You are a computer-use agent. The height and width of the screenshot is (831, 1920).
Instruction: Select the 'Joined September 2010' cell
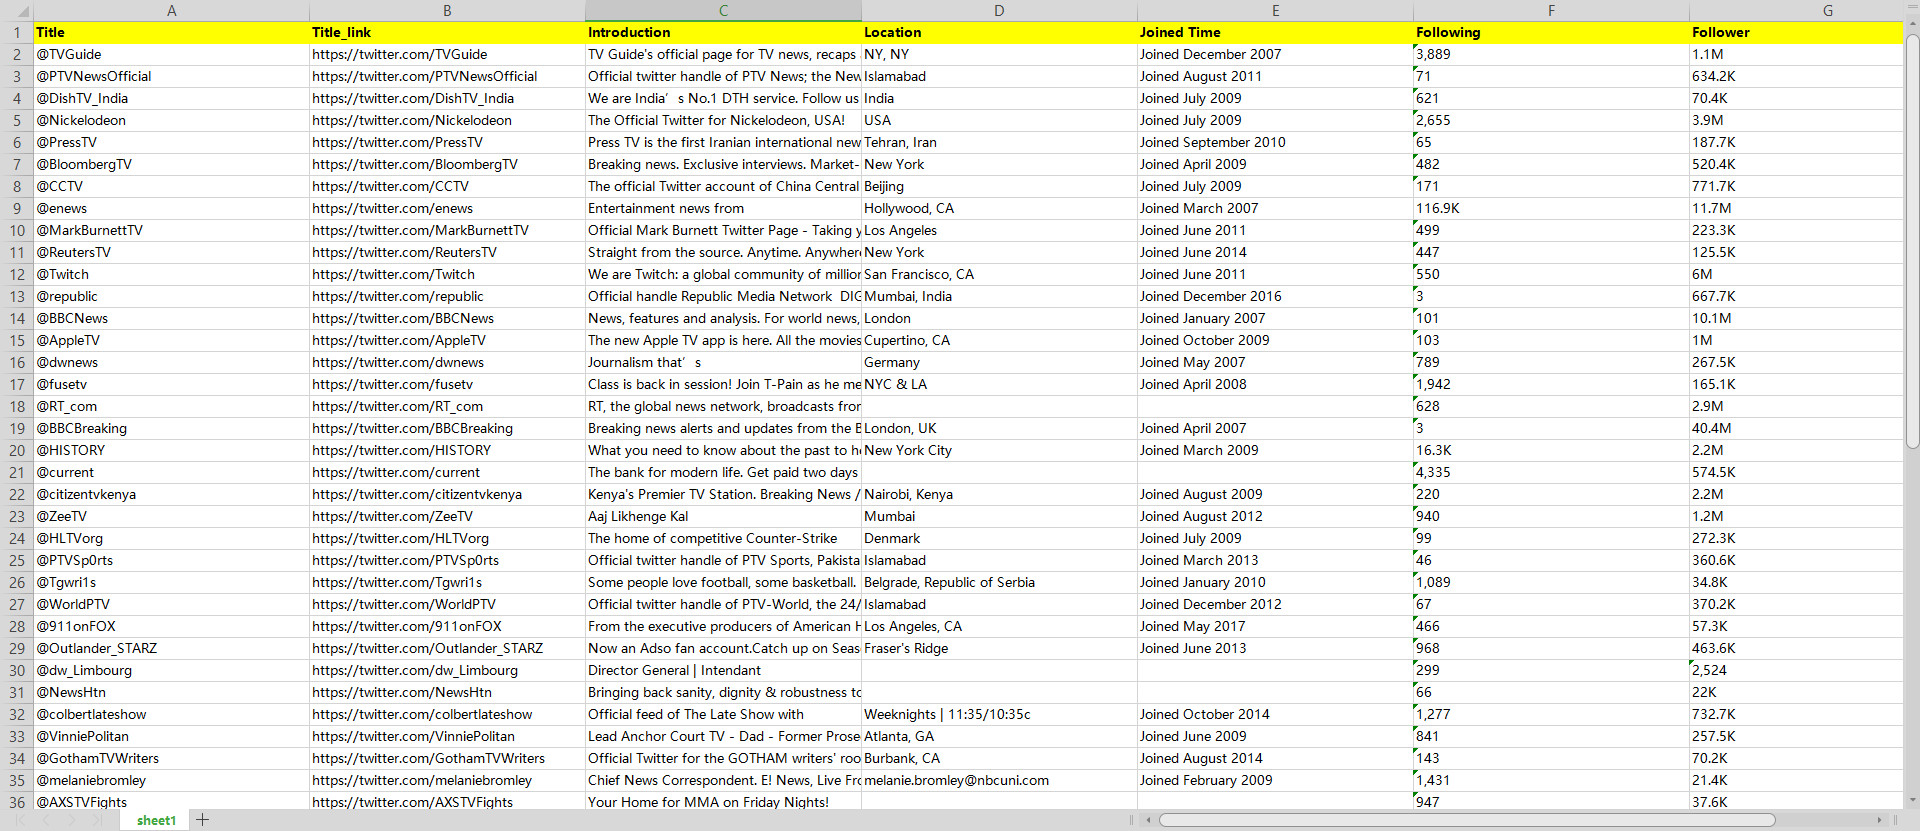(x=1275, y=142)
